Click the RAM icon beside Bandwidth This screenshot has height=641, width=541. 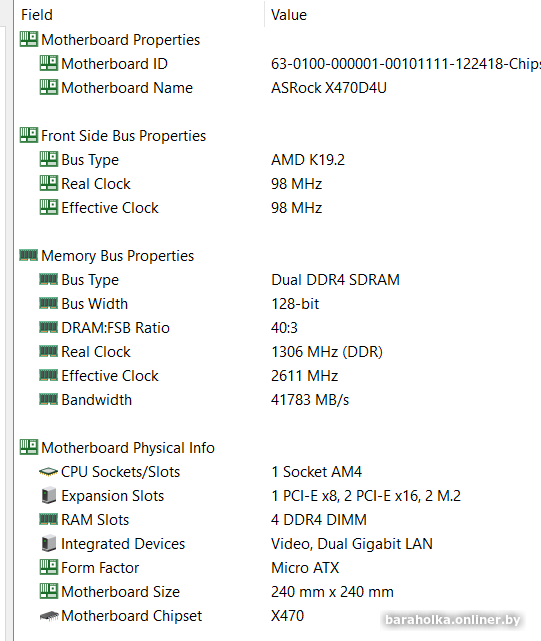[x=49, y=399]
